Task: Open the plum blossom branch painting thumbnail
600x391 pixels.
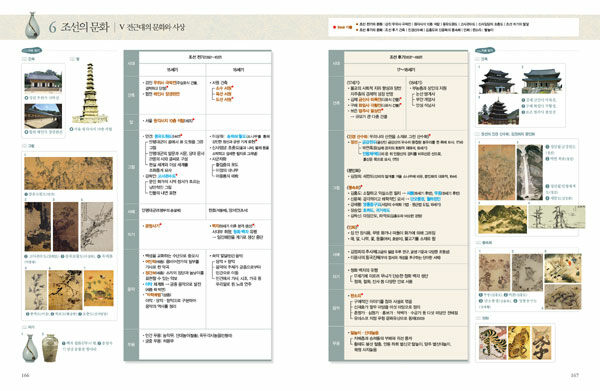Action: coord(97,226)
